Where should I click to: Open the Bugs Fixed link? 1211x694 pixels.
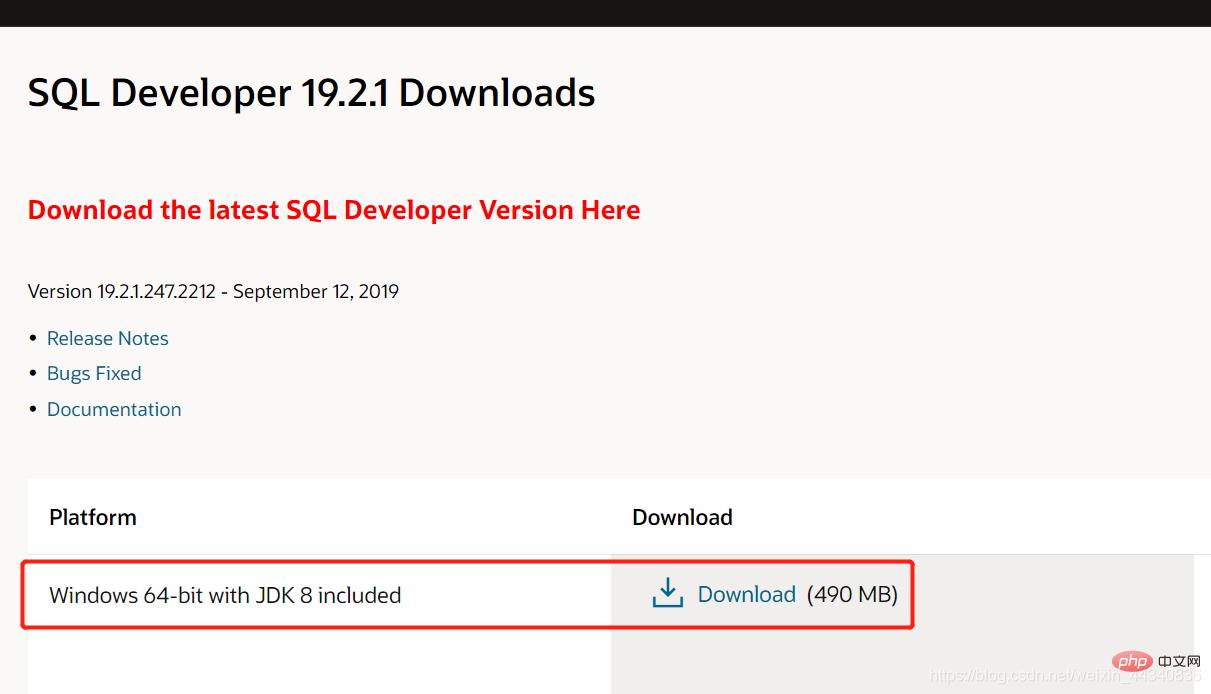94,373
